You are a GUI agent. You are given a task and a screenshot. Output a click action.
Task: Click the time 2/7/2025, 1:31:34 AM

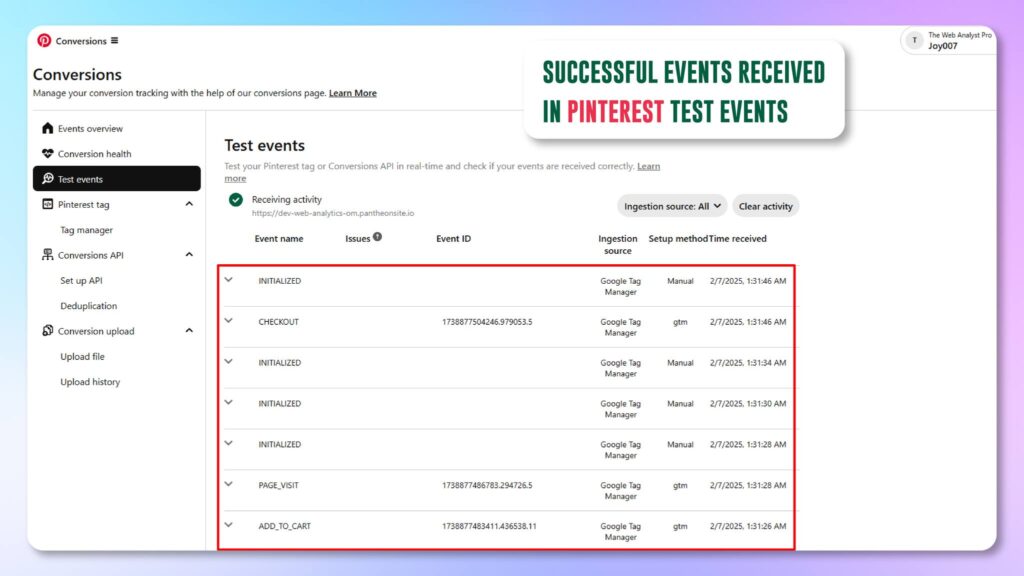point(748,362)
